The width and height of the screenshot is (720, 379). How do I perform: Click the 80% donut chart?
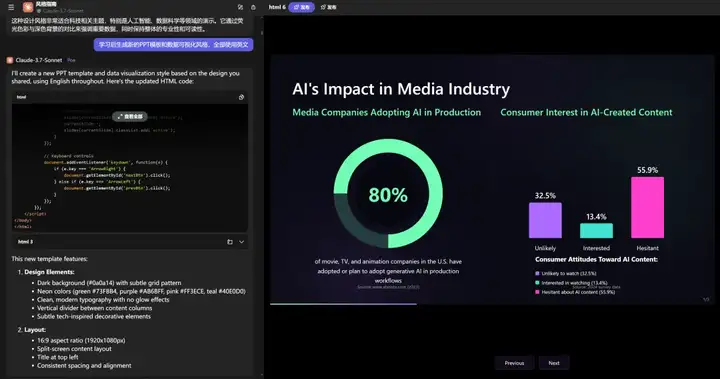(x=388, y=194)
